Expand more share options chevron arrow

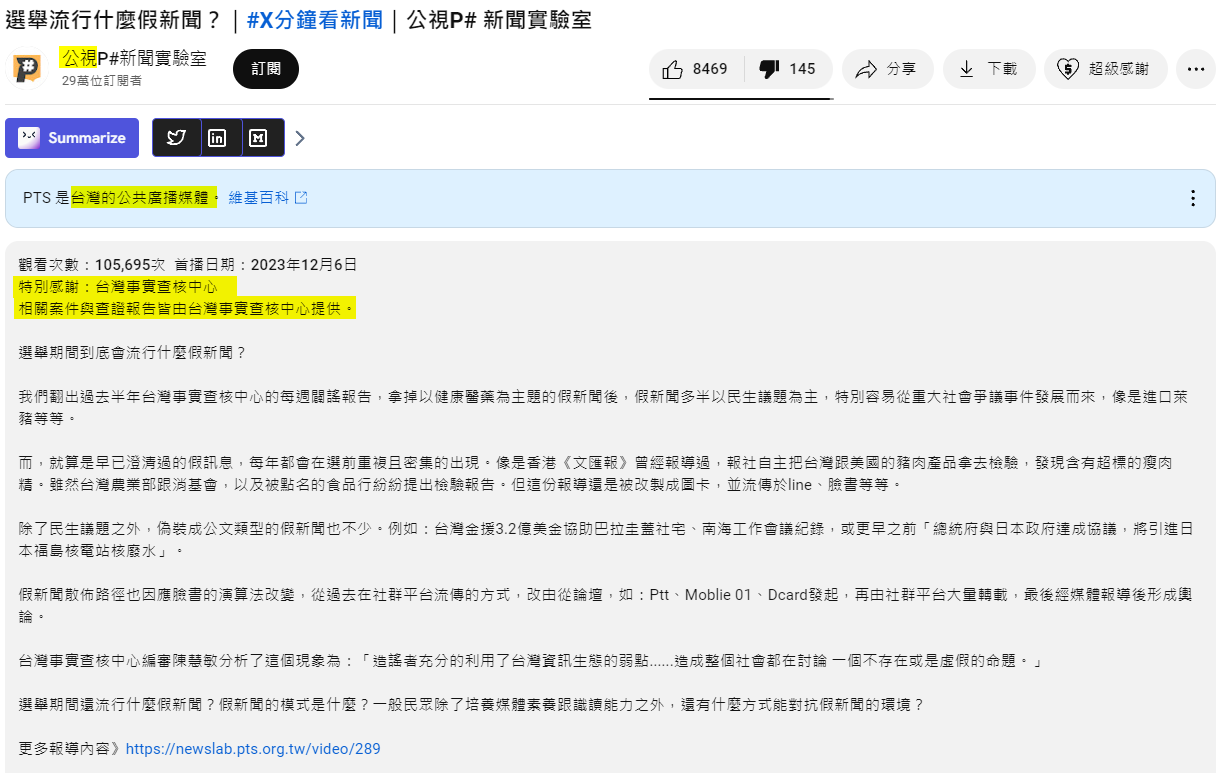pos(299,138)
